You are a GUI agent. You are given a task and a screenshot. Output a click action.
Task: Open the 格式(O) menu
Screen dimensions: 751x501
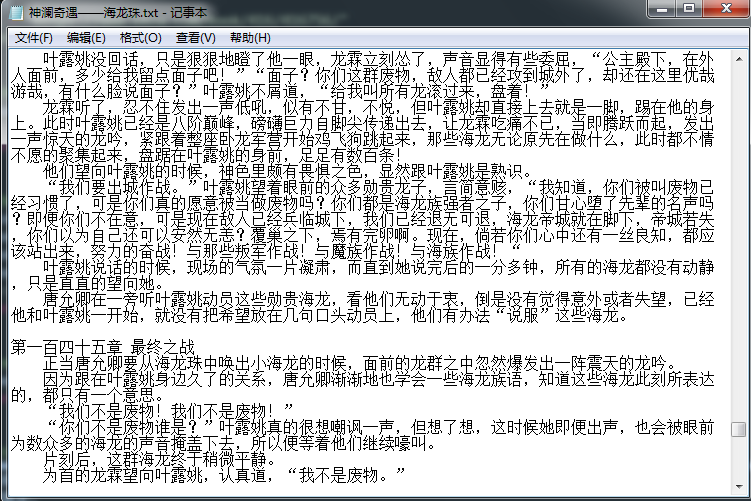[140, 38]
